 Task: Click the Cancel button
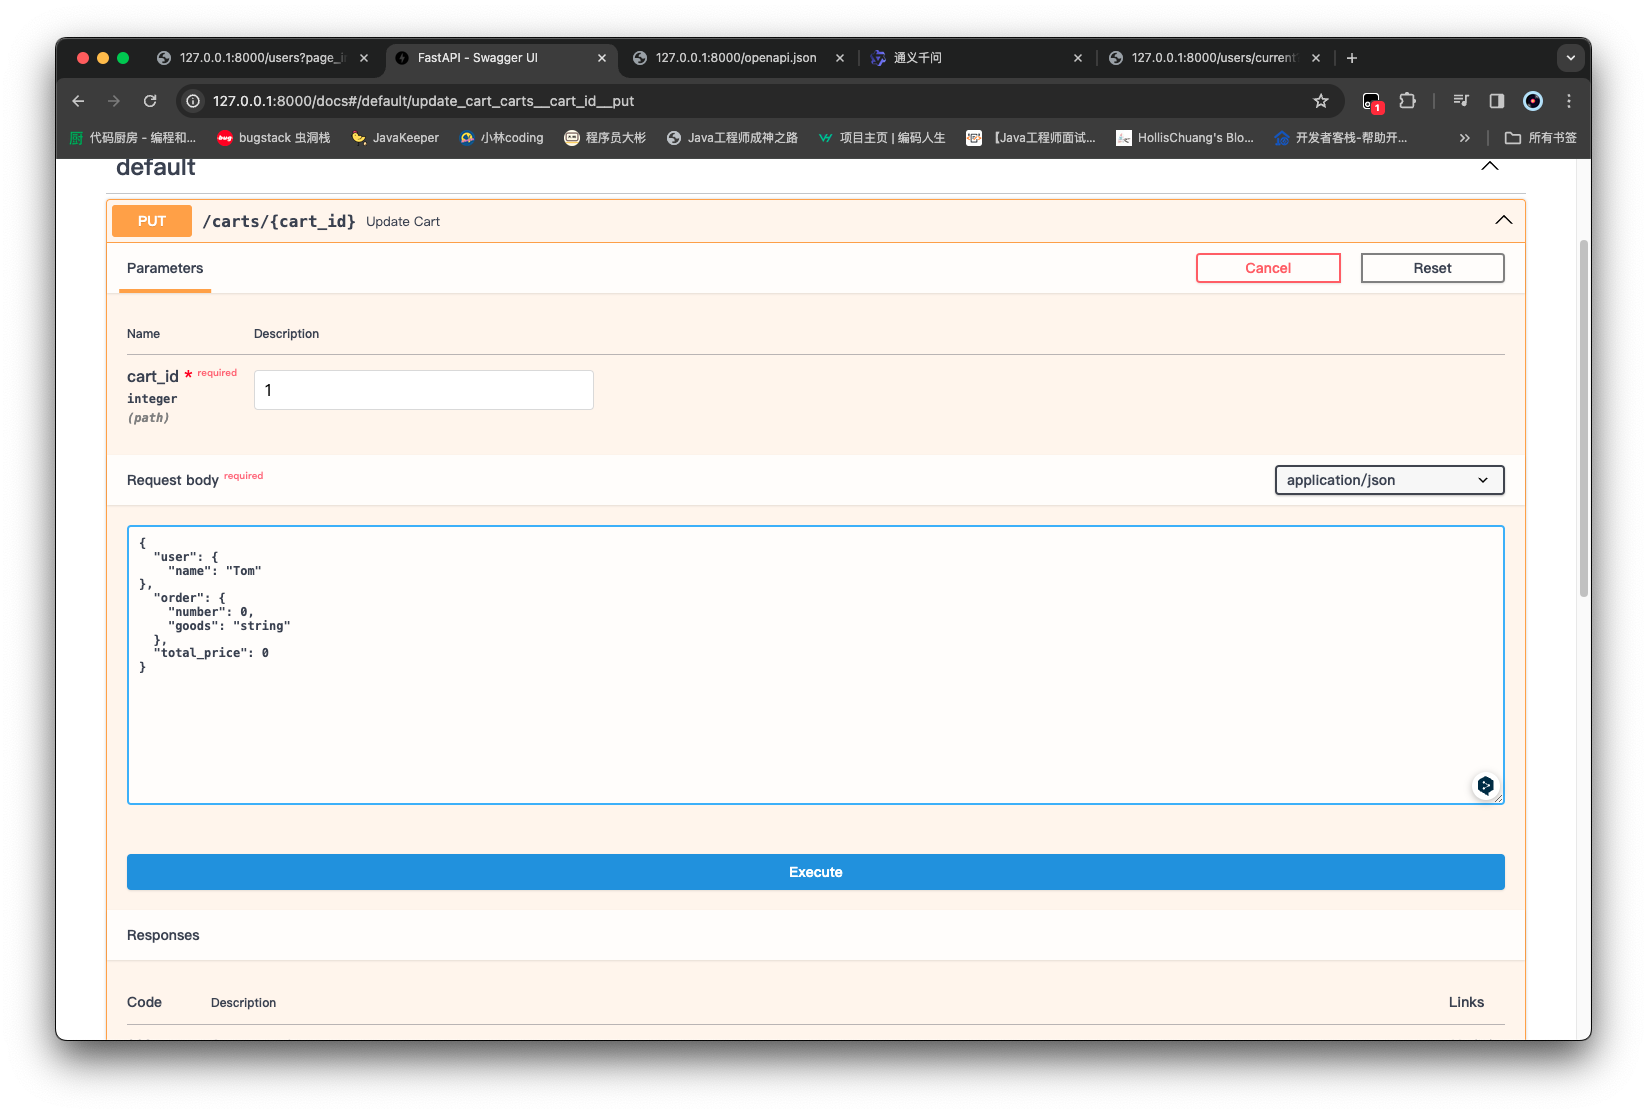[x=1268, y=268]
